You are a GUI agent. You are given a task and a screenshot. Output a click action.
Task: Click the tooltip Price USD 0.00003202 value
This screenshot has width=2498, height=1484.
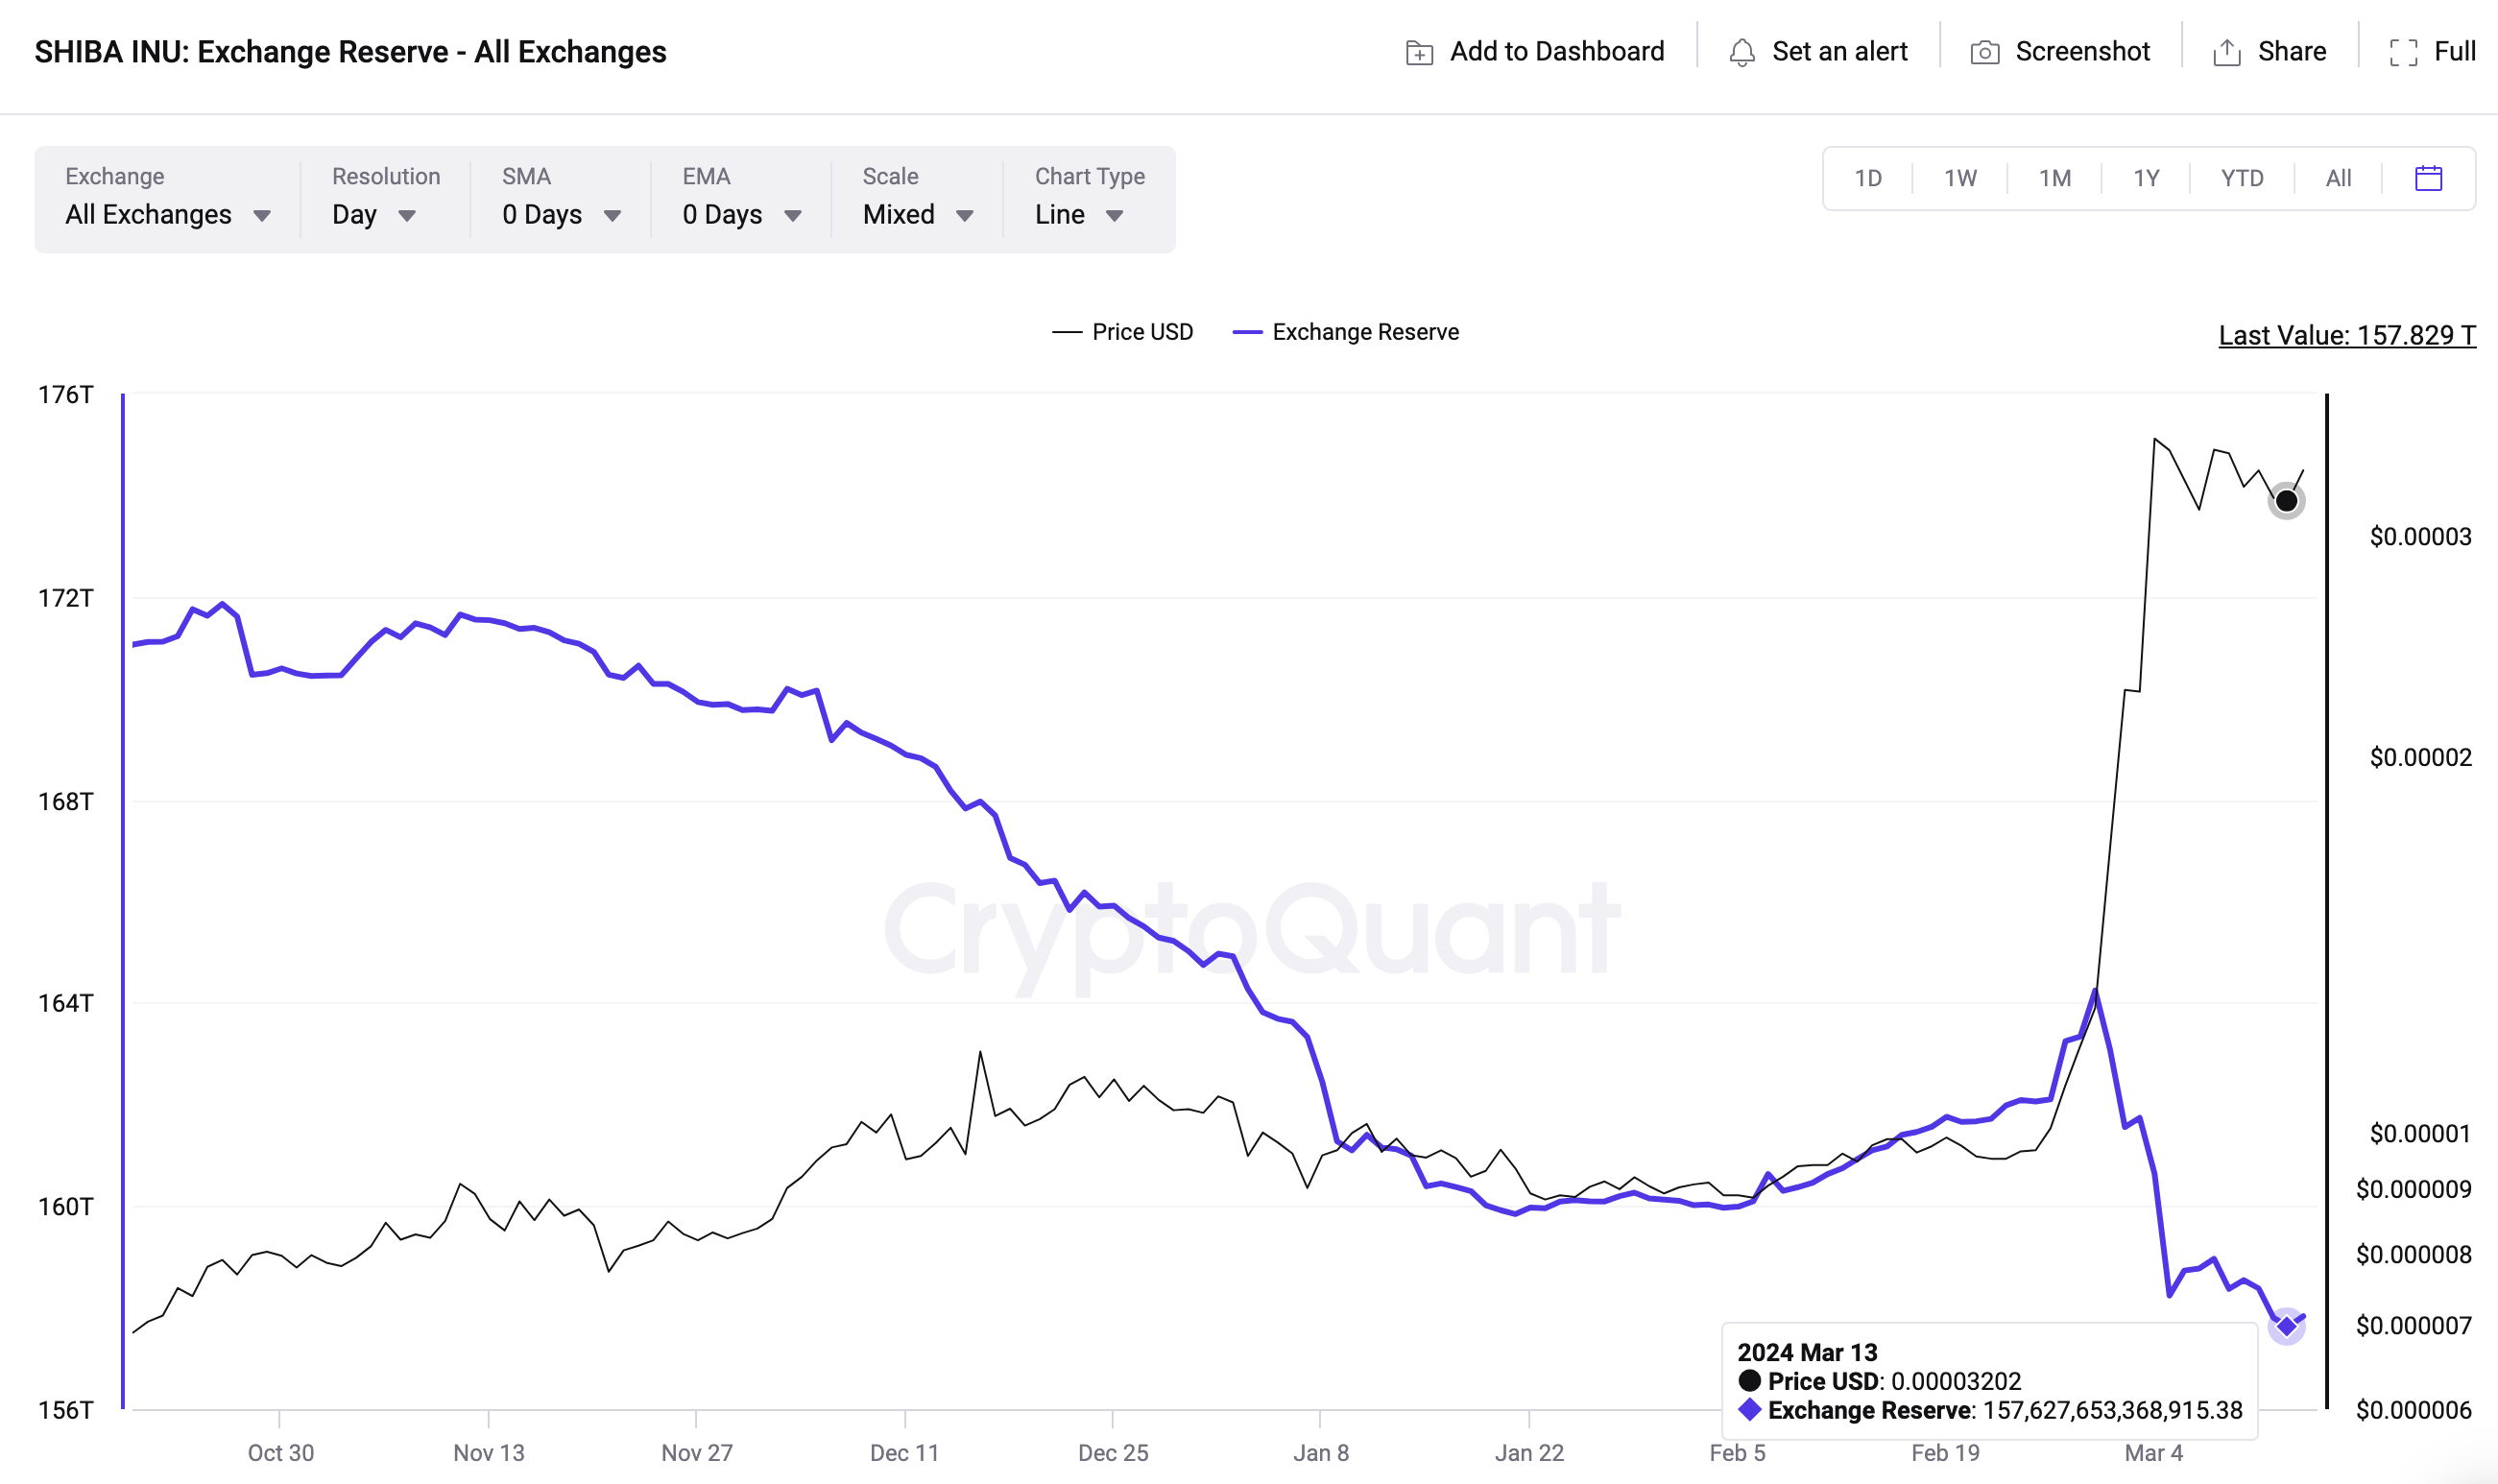coord(1955,1381)
